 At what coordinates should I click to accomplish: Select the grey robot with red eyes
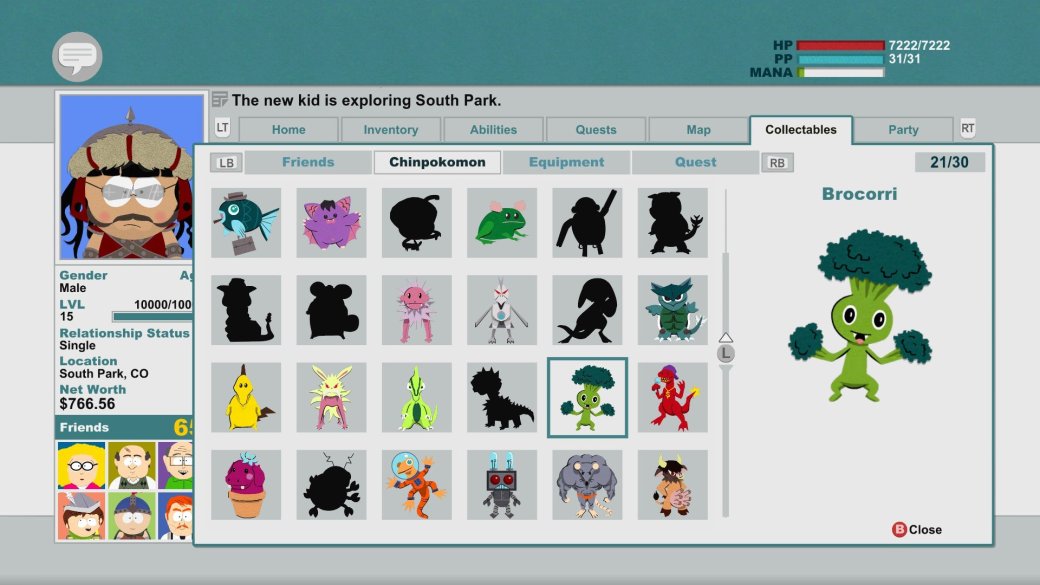click(502, 485)
